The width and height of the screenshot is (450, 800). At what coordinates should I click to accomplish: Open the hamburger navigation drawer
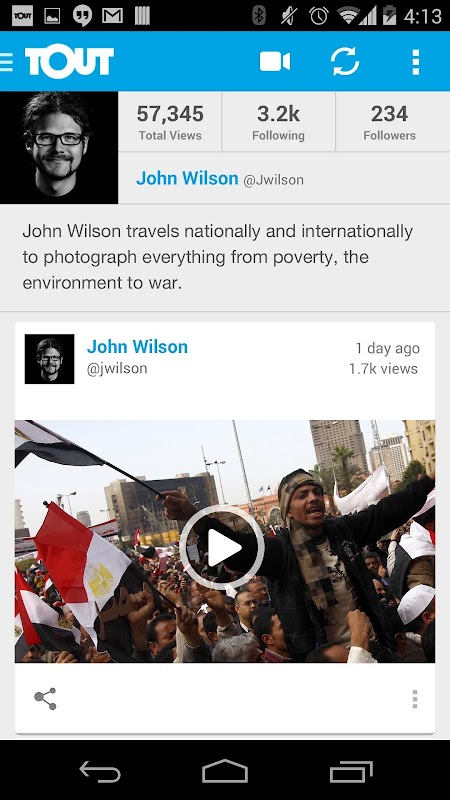coord(7,62)
